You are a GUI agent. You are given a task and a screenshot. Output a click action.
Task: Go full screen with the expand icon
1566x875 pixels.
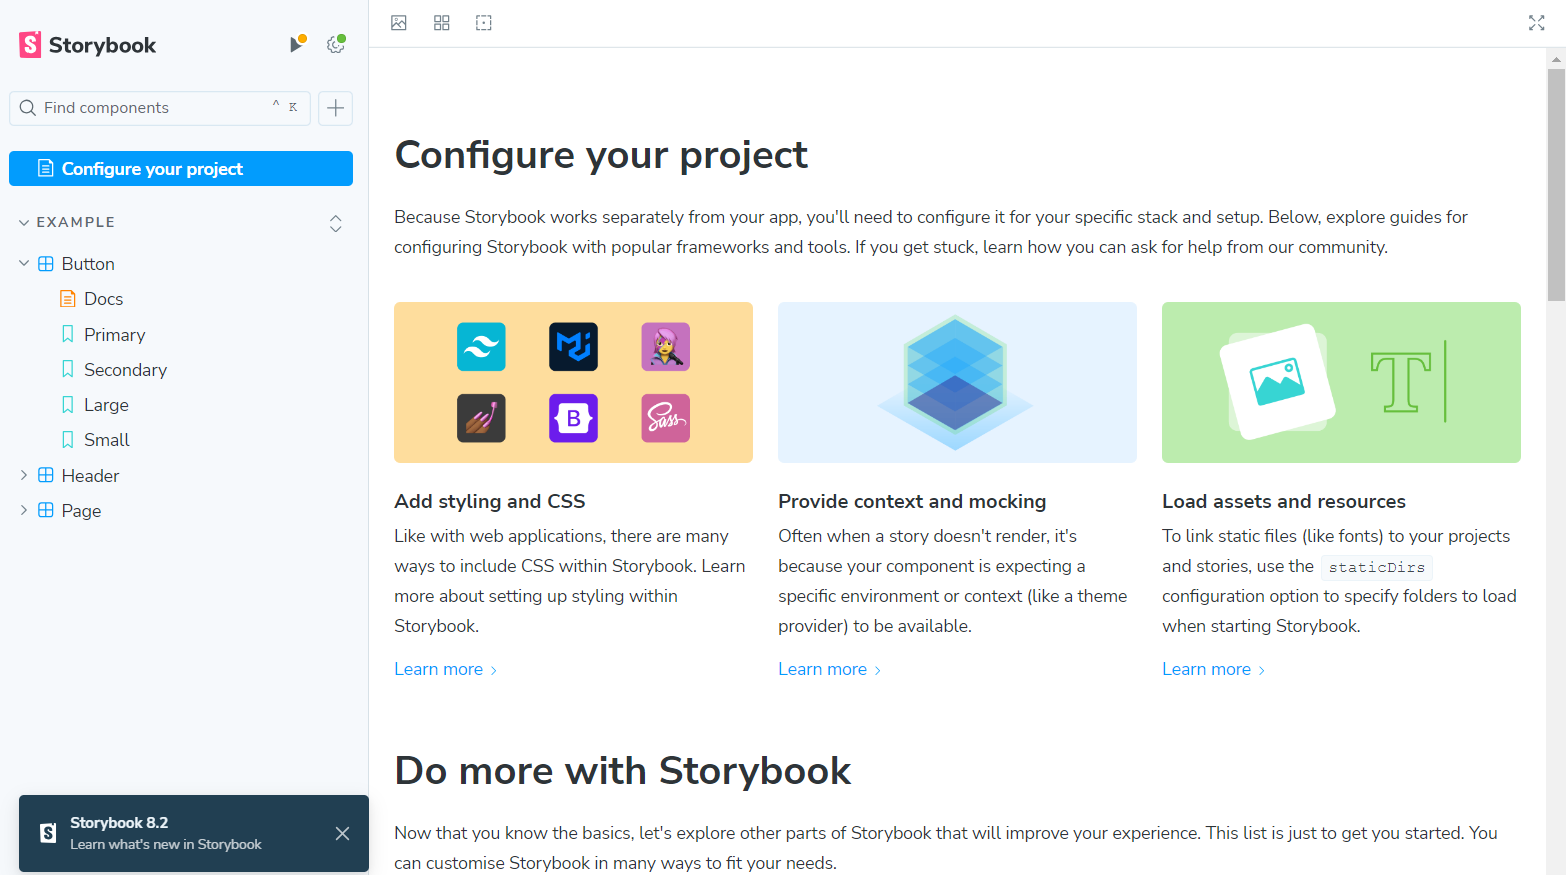1537,23
